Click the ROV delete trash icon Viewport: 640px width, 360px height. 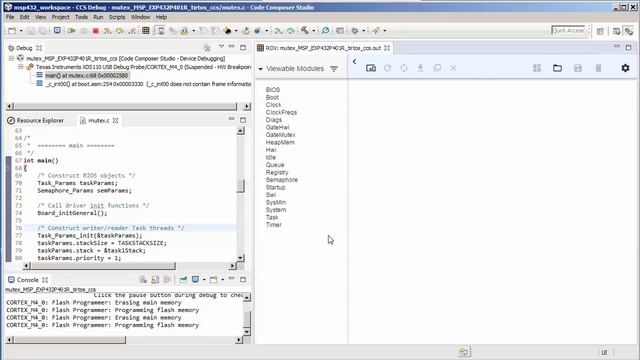pos(598,68)
